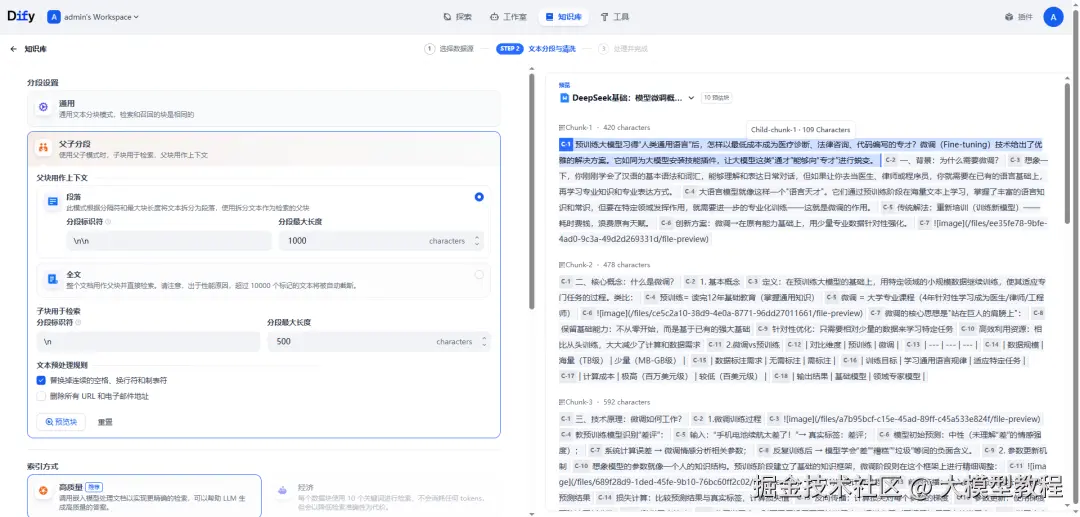Select the 全文 radio button

(x=479, y=275)
